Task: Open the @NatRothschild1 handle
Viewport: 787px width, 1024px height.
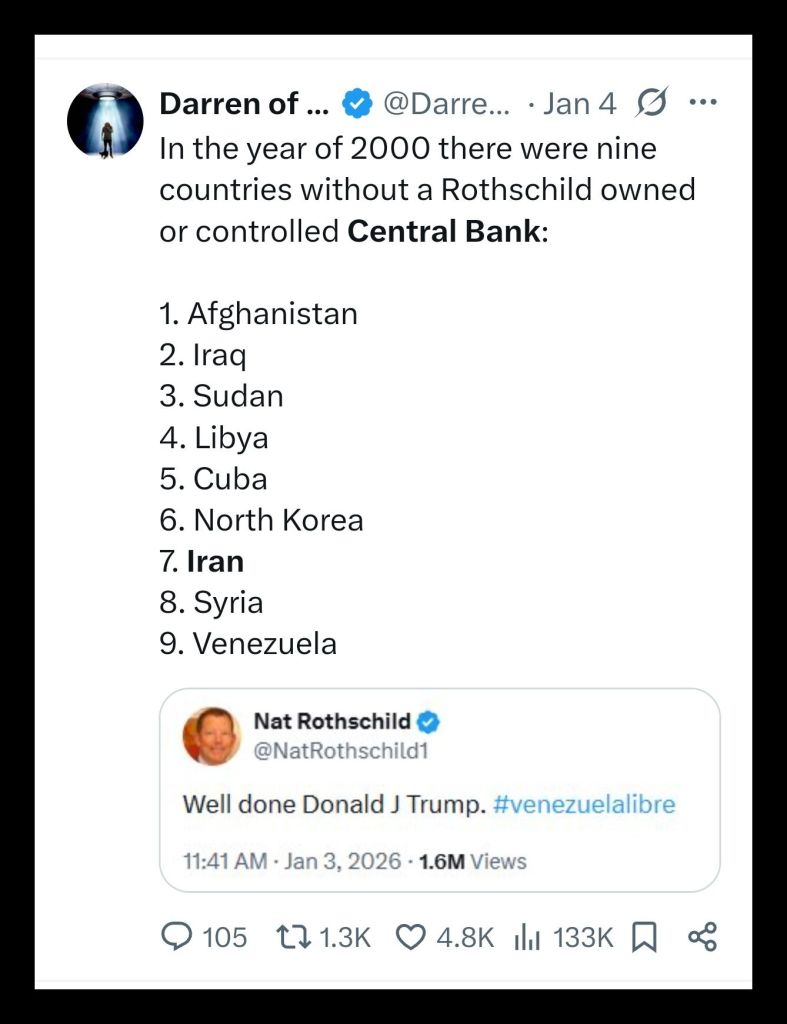Action: pos(341,748)
